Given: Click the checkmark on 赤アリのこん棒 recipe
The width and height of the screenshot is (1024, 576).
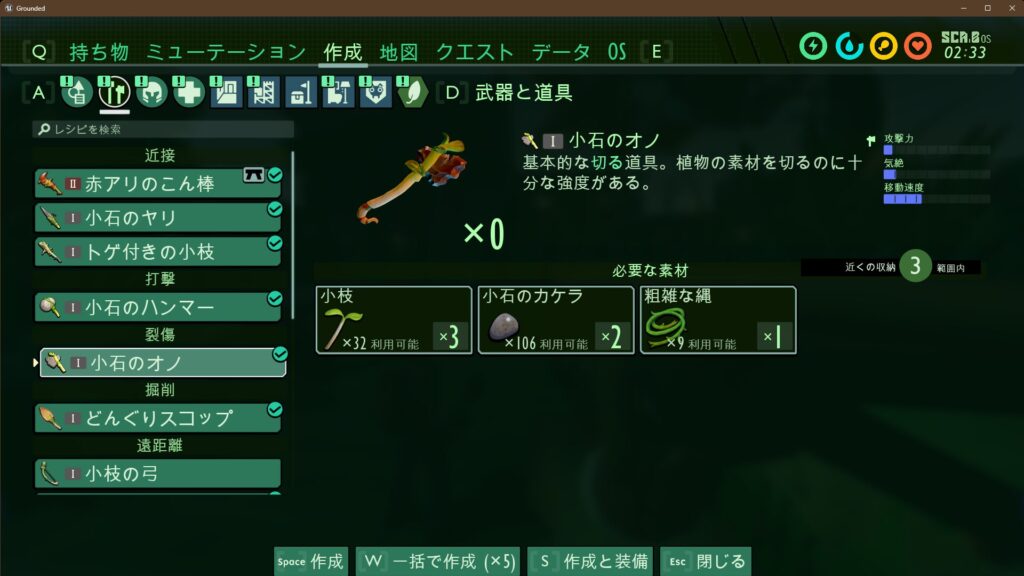Looking at the screenshot, I should [x=275, y=174].
